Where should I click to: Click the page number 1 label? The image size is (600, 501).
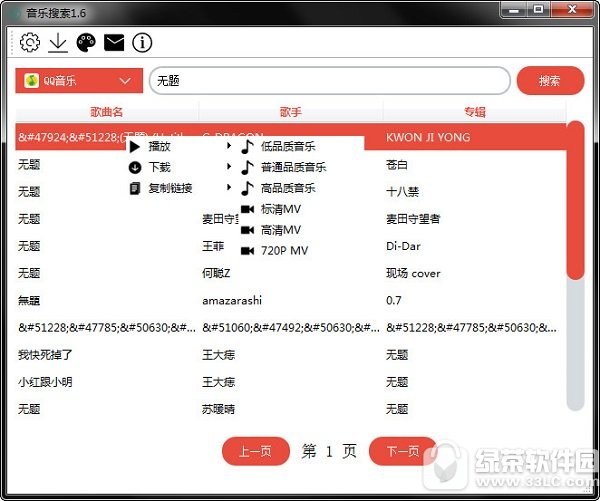pyautogui.click(x=329, y=452)
